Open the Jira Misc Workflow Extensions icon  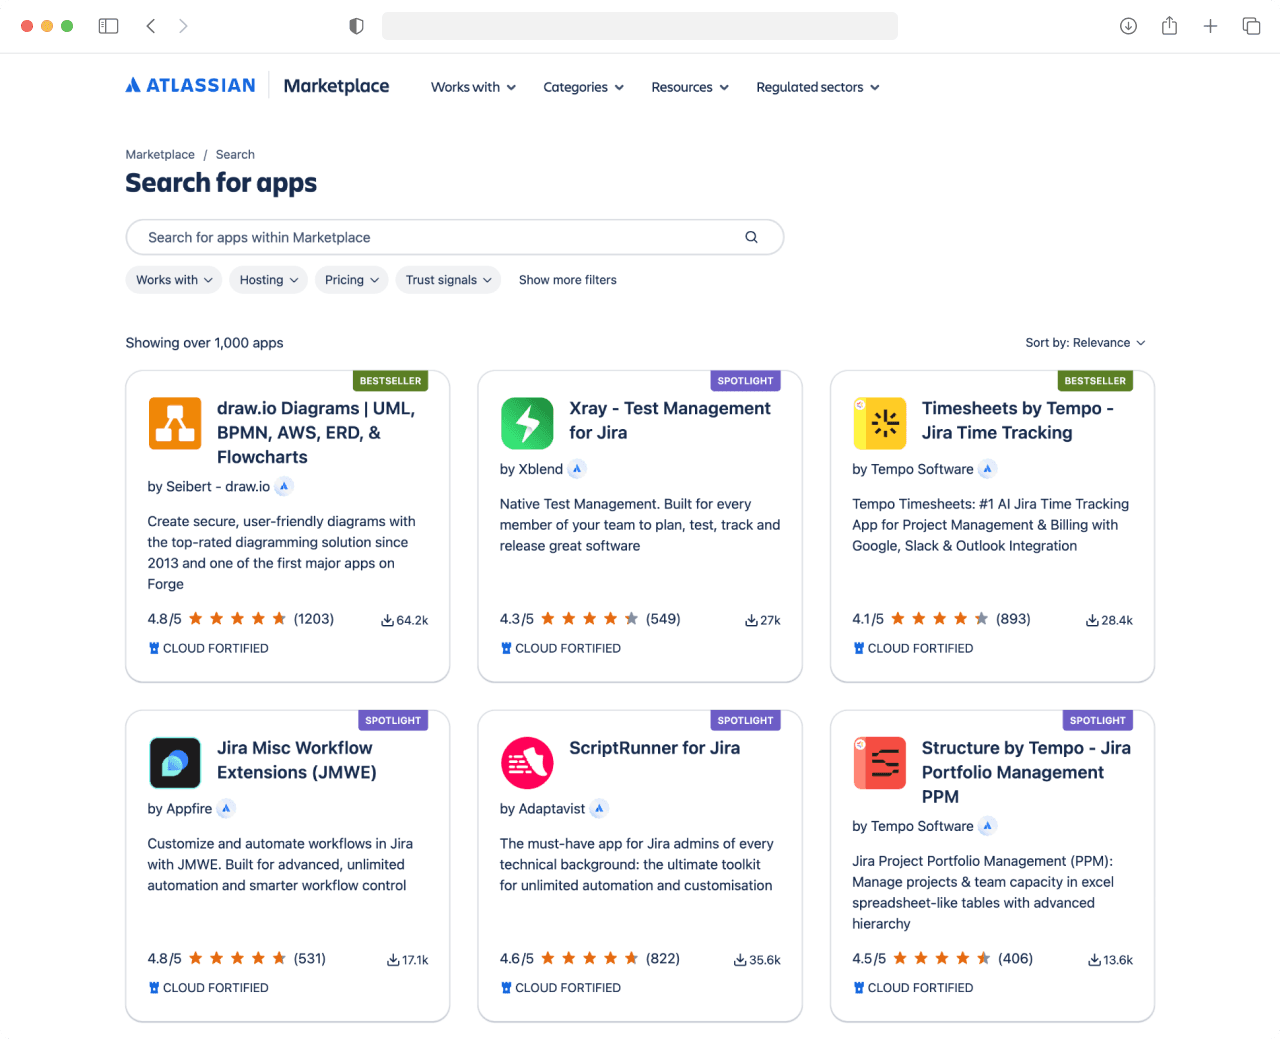tap(175, 763)
